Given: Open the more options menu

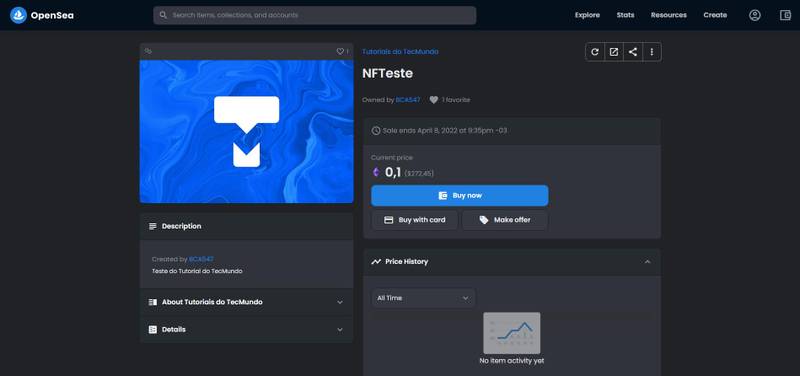Looking at the screenshot, I should 652,52.
